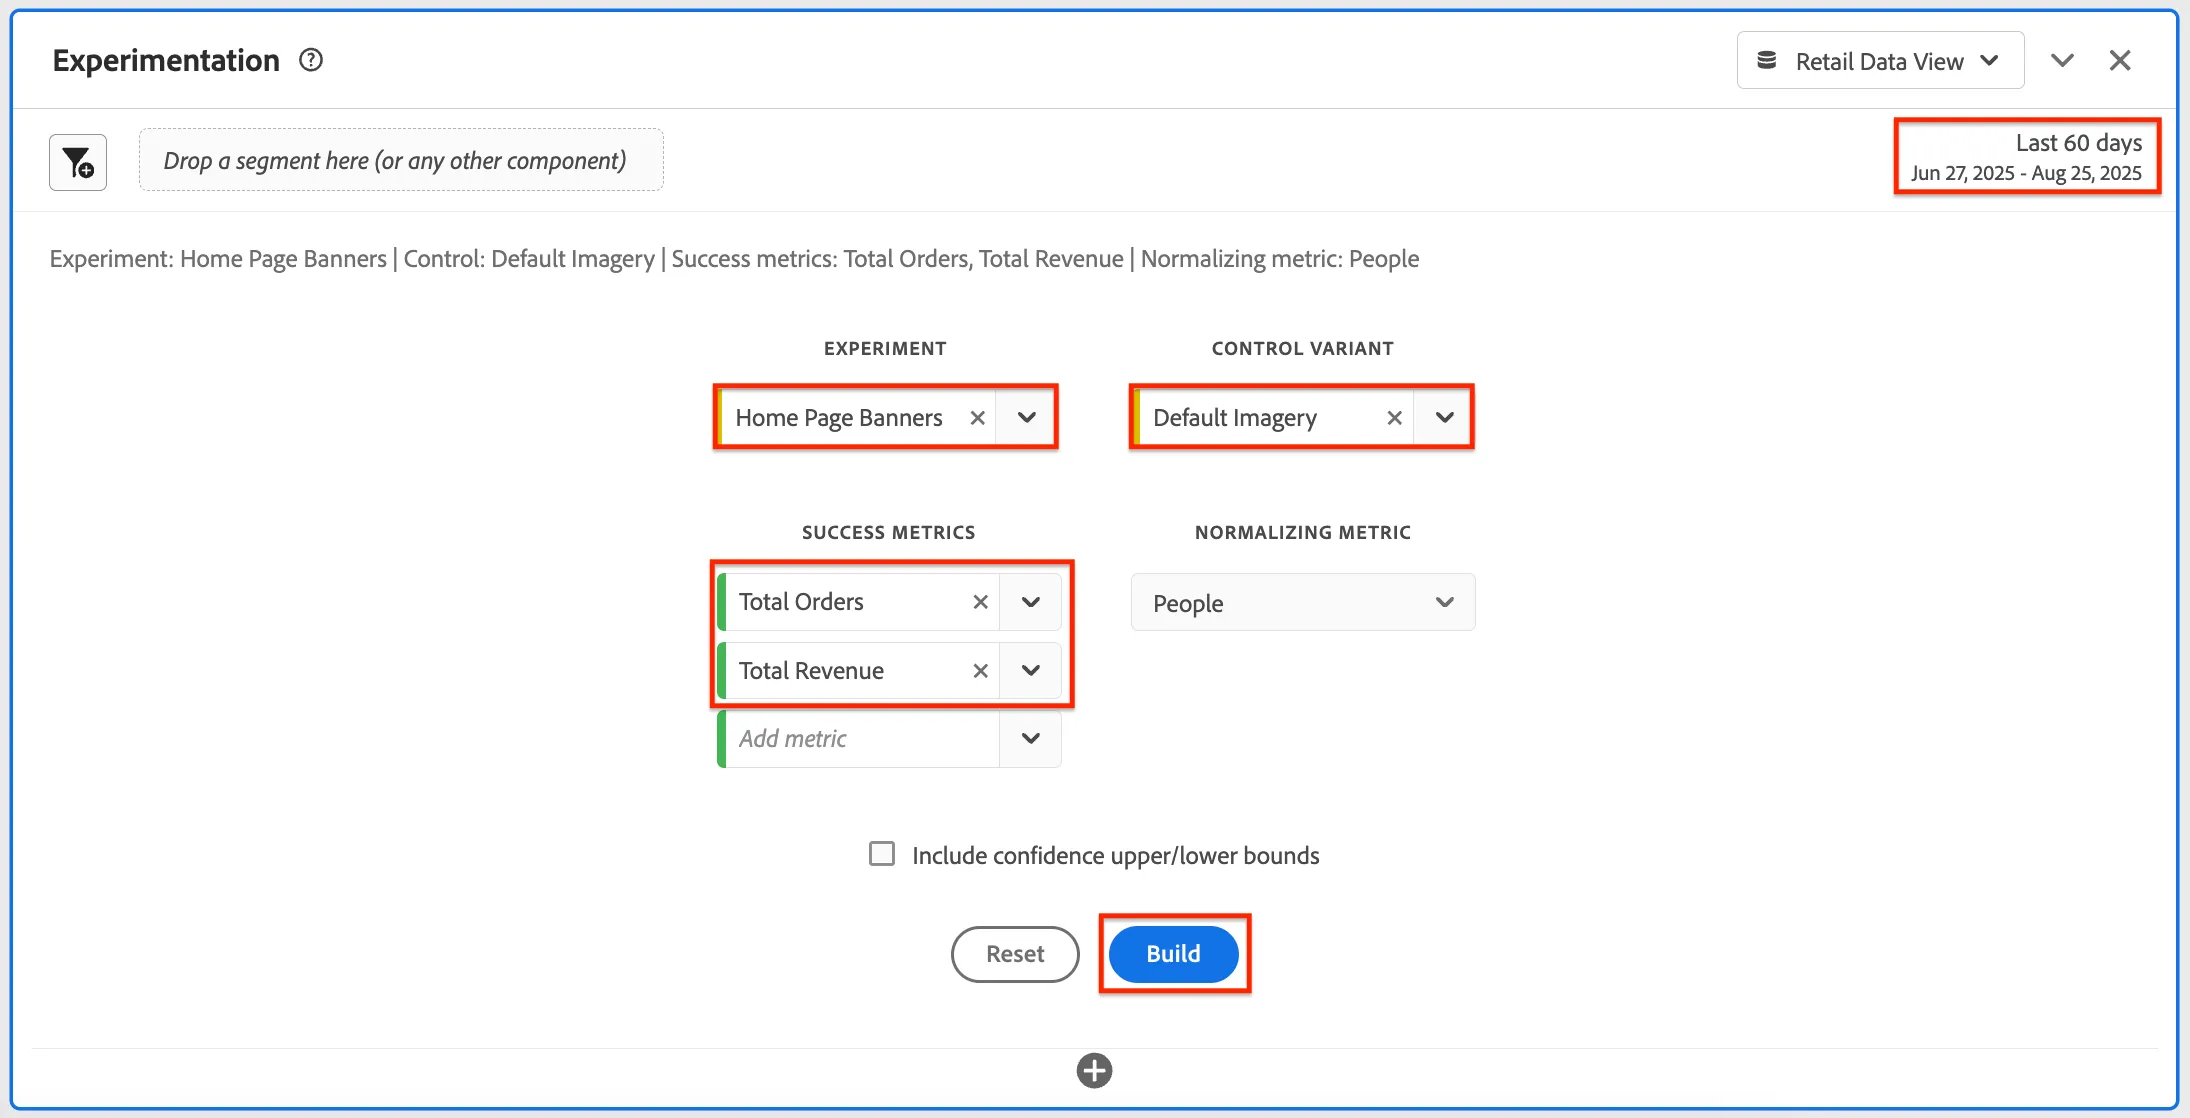
Task: Click the segment drop zone field
Action: (401, 160)
